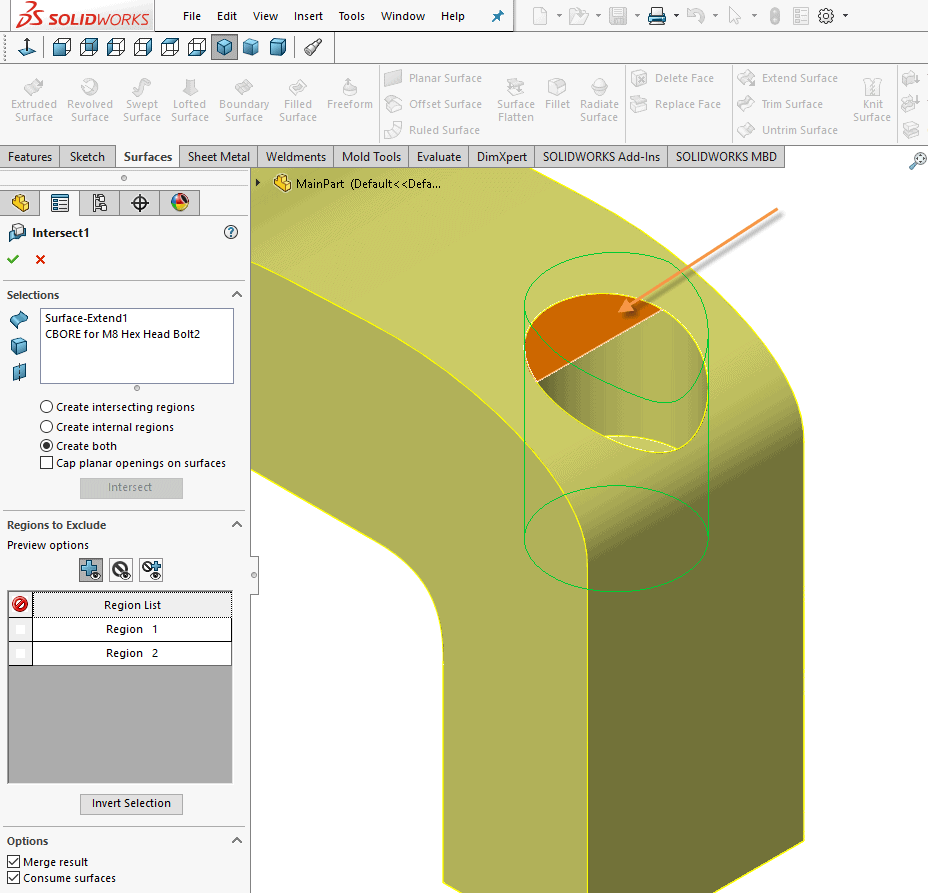
Task: Click Offset Surface command
Action: click(x=433, y=104)
